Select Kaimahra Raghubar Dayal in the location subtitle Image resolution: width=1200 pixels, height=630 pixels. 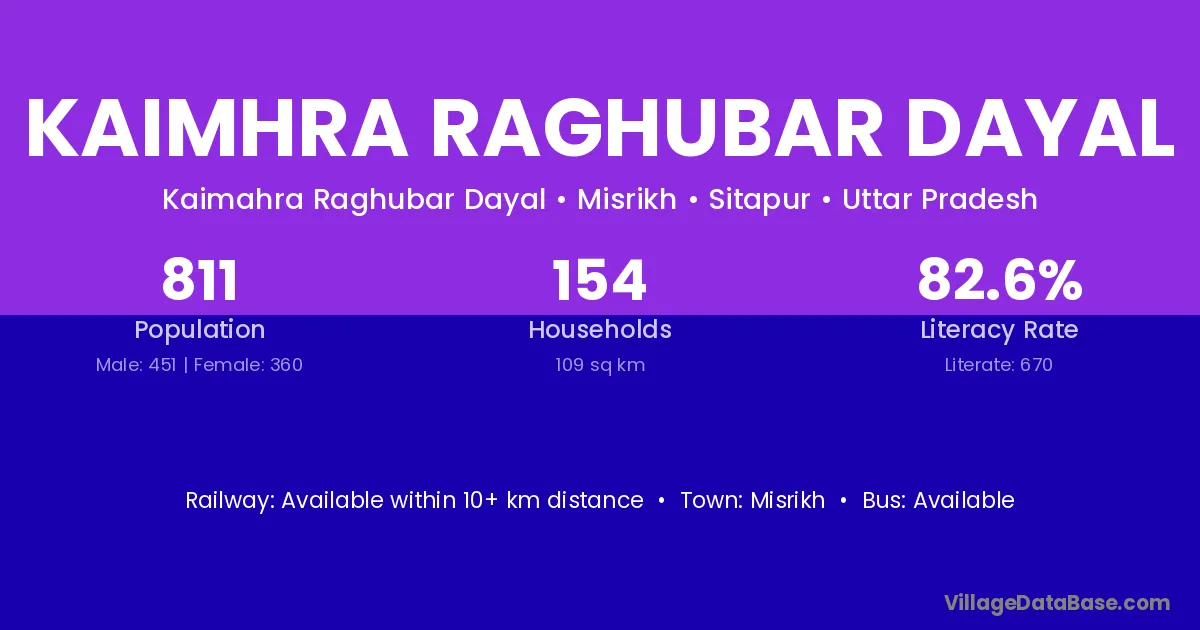(x=353, y=200)
